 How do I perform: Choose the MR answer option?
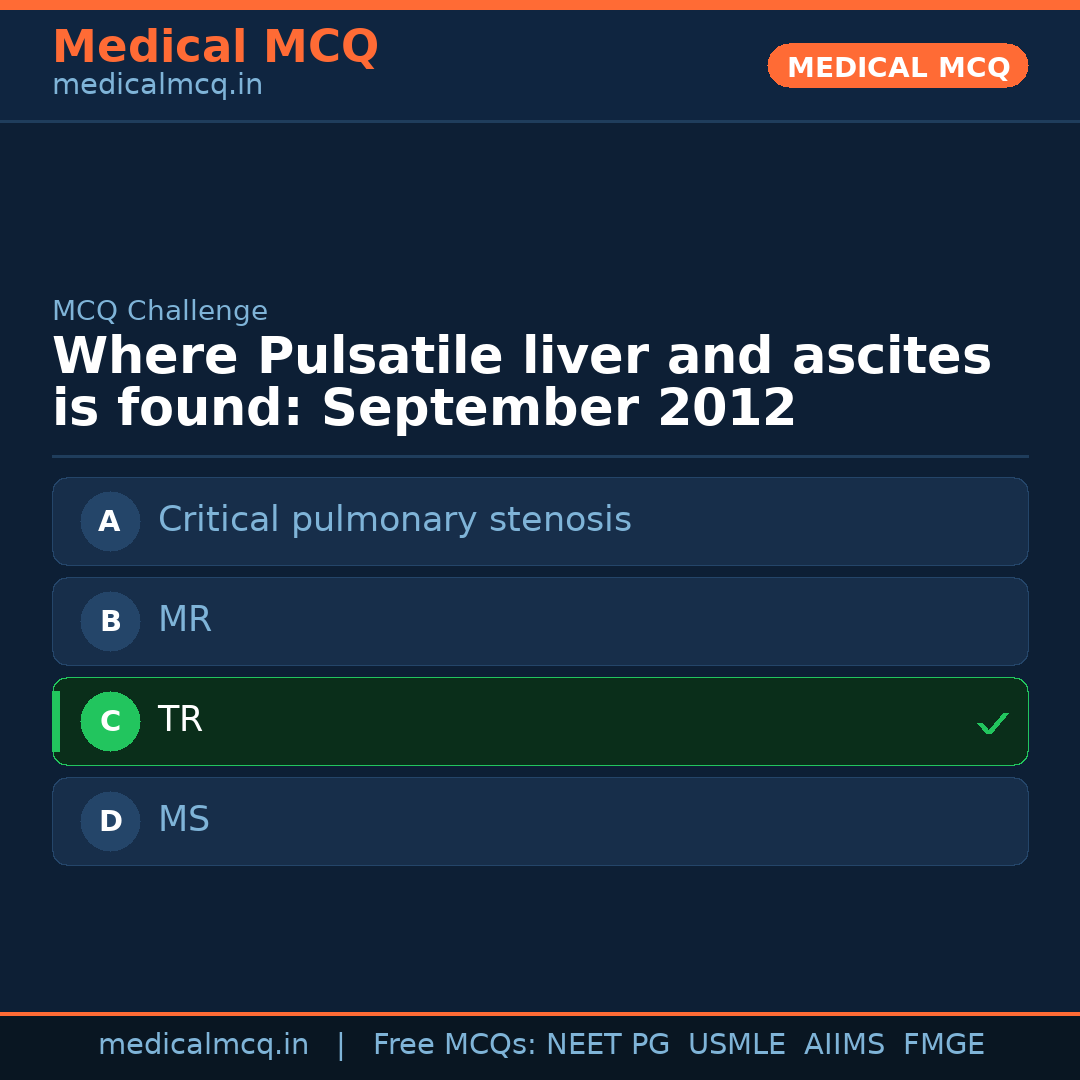185,620
